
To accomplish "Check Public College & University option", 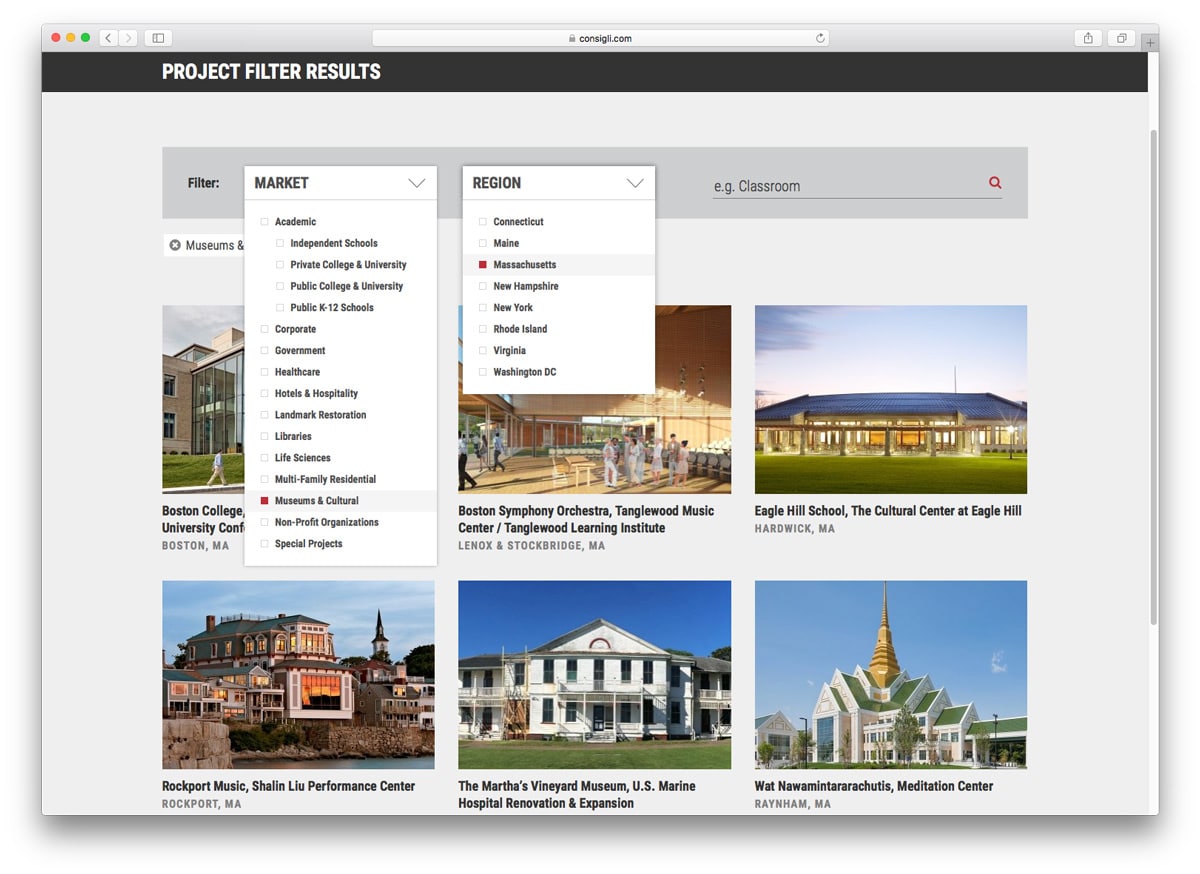I will click(280, 286).
